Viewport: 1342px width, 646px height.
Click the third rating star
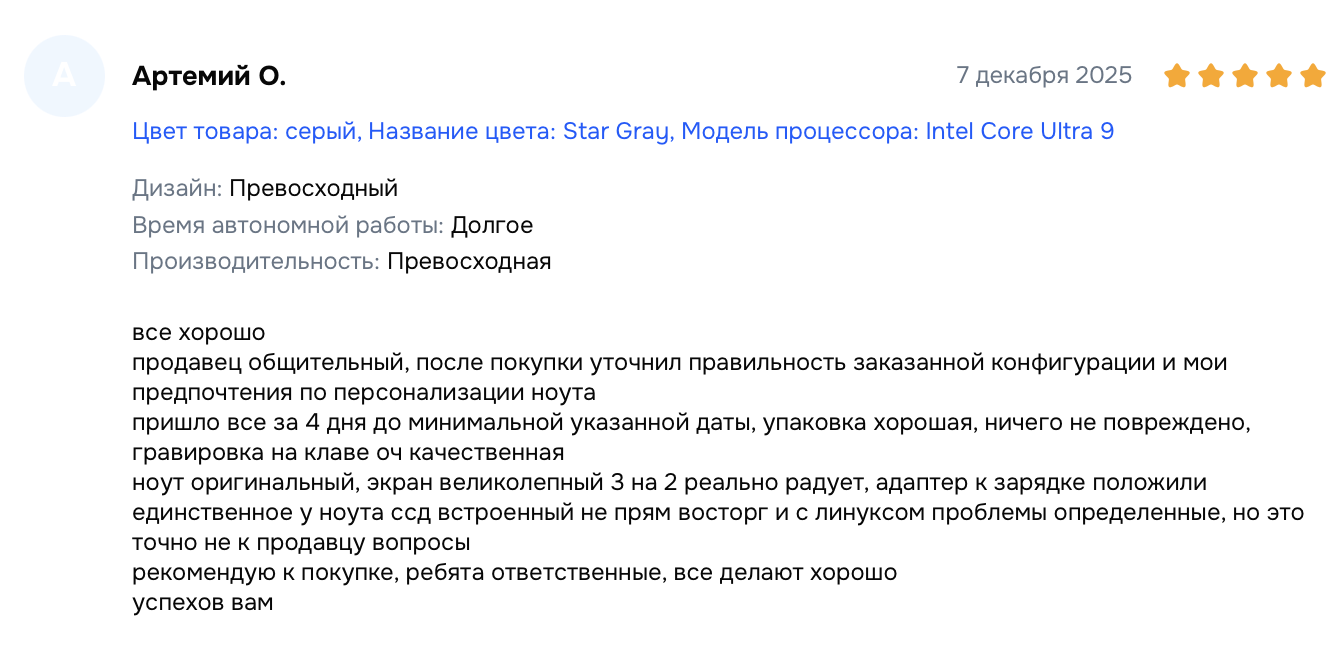point(1245,76)
